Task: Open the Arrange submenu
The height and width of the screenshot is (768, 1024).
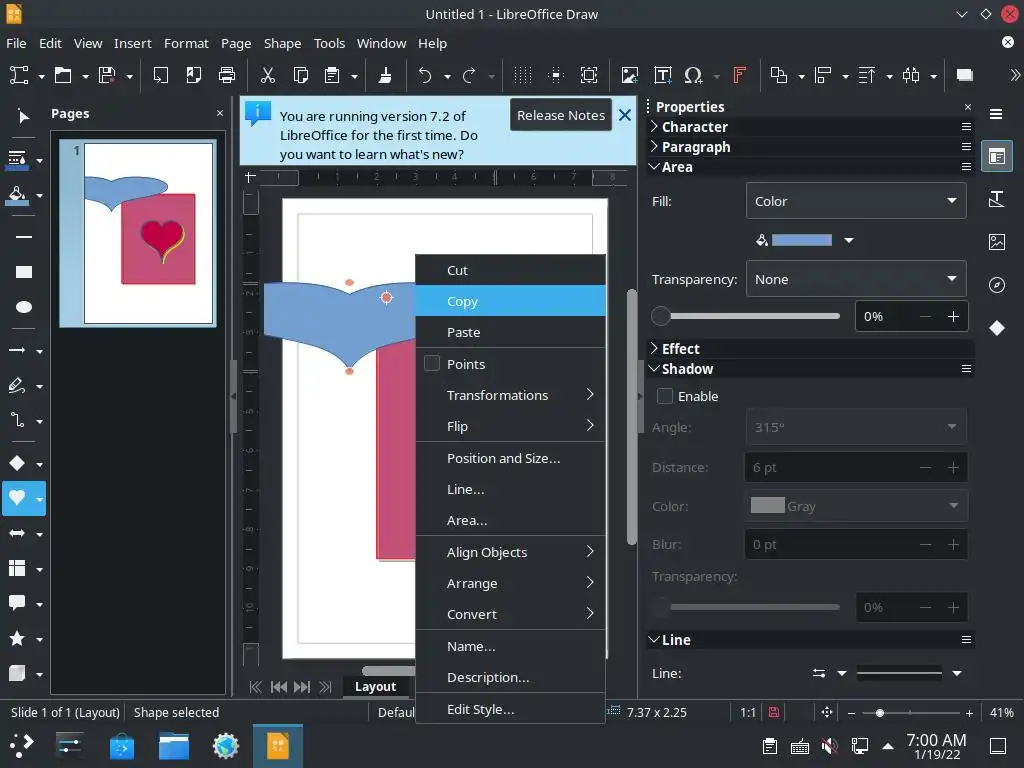Action: [511, 583]
